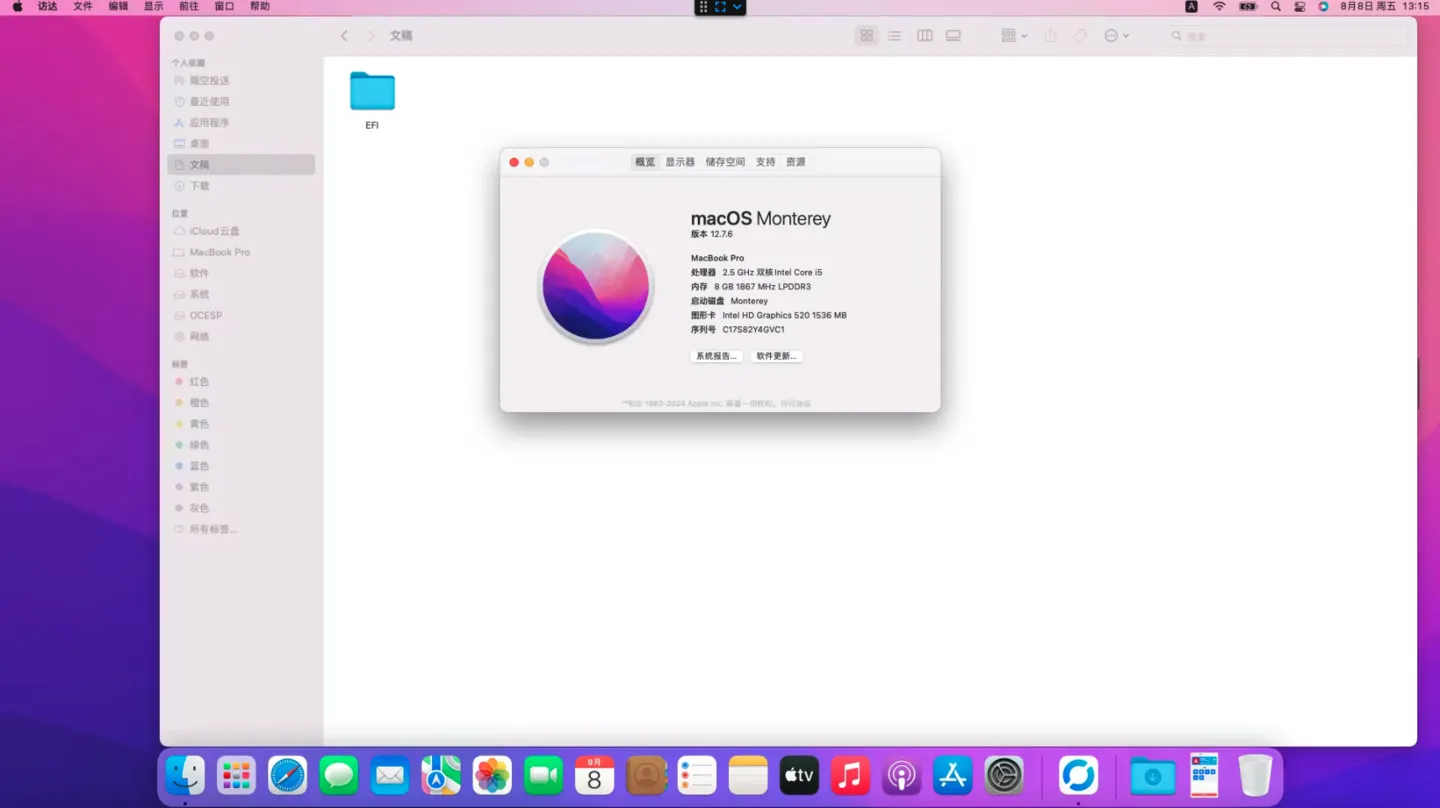Open the 编辑 menu in menu bar
The image size is (1440, 808).
tap(118, 7)
